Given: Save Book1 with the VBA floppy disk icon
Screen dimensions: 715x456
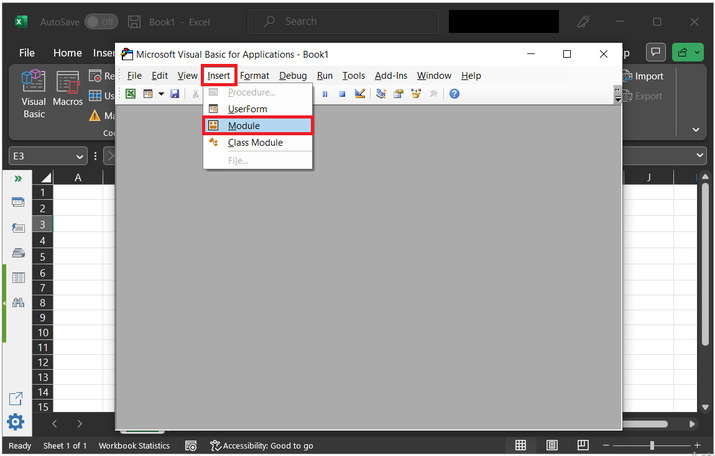Looking at the screenshot, I should tap(175, 94).
